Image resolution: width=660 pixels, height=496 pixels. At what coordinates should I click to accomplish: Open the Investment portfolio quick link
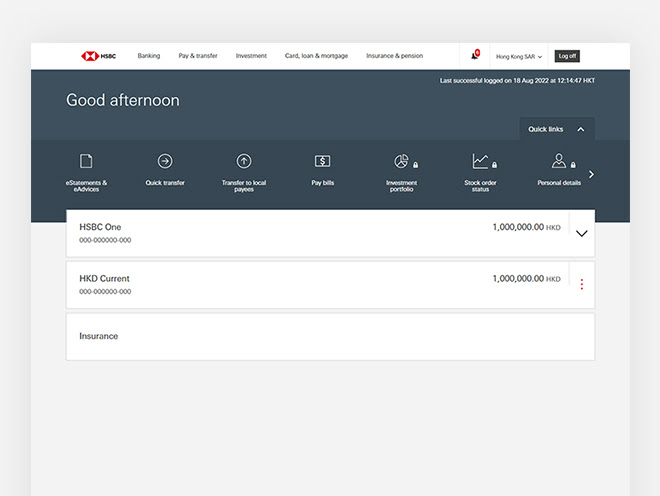402,173
